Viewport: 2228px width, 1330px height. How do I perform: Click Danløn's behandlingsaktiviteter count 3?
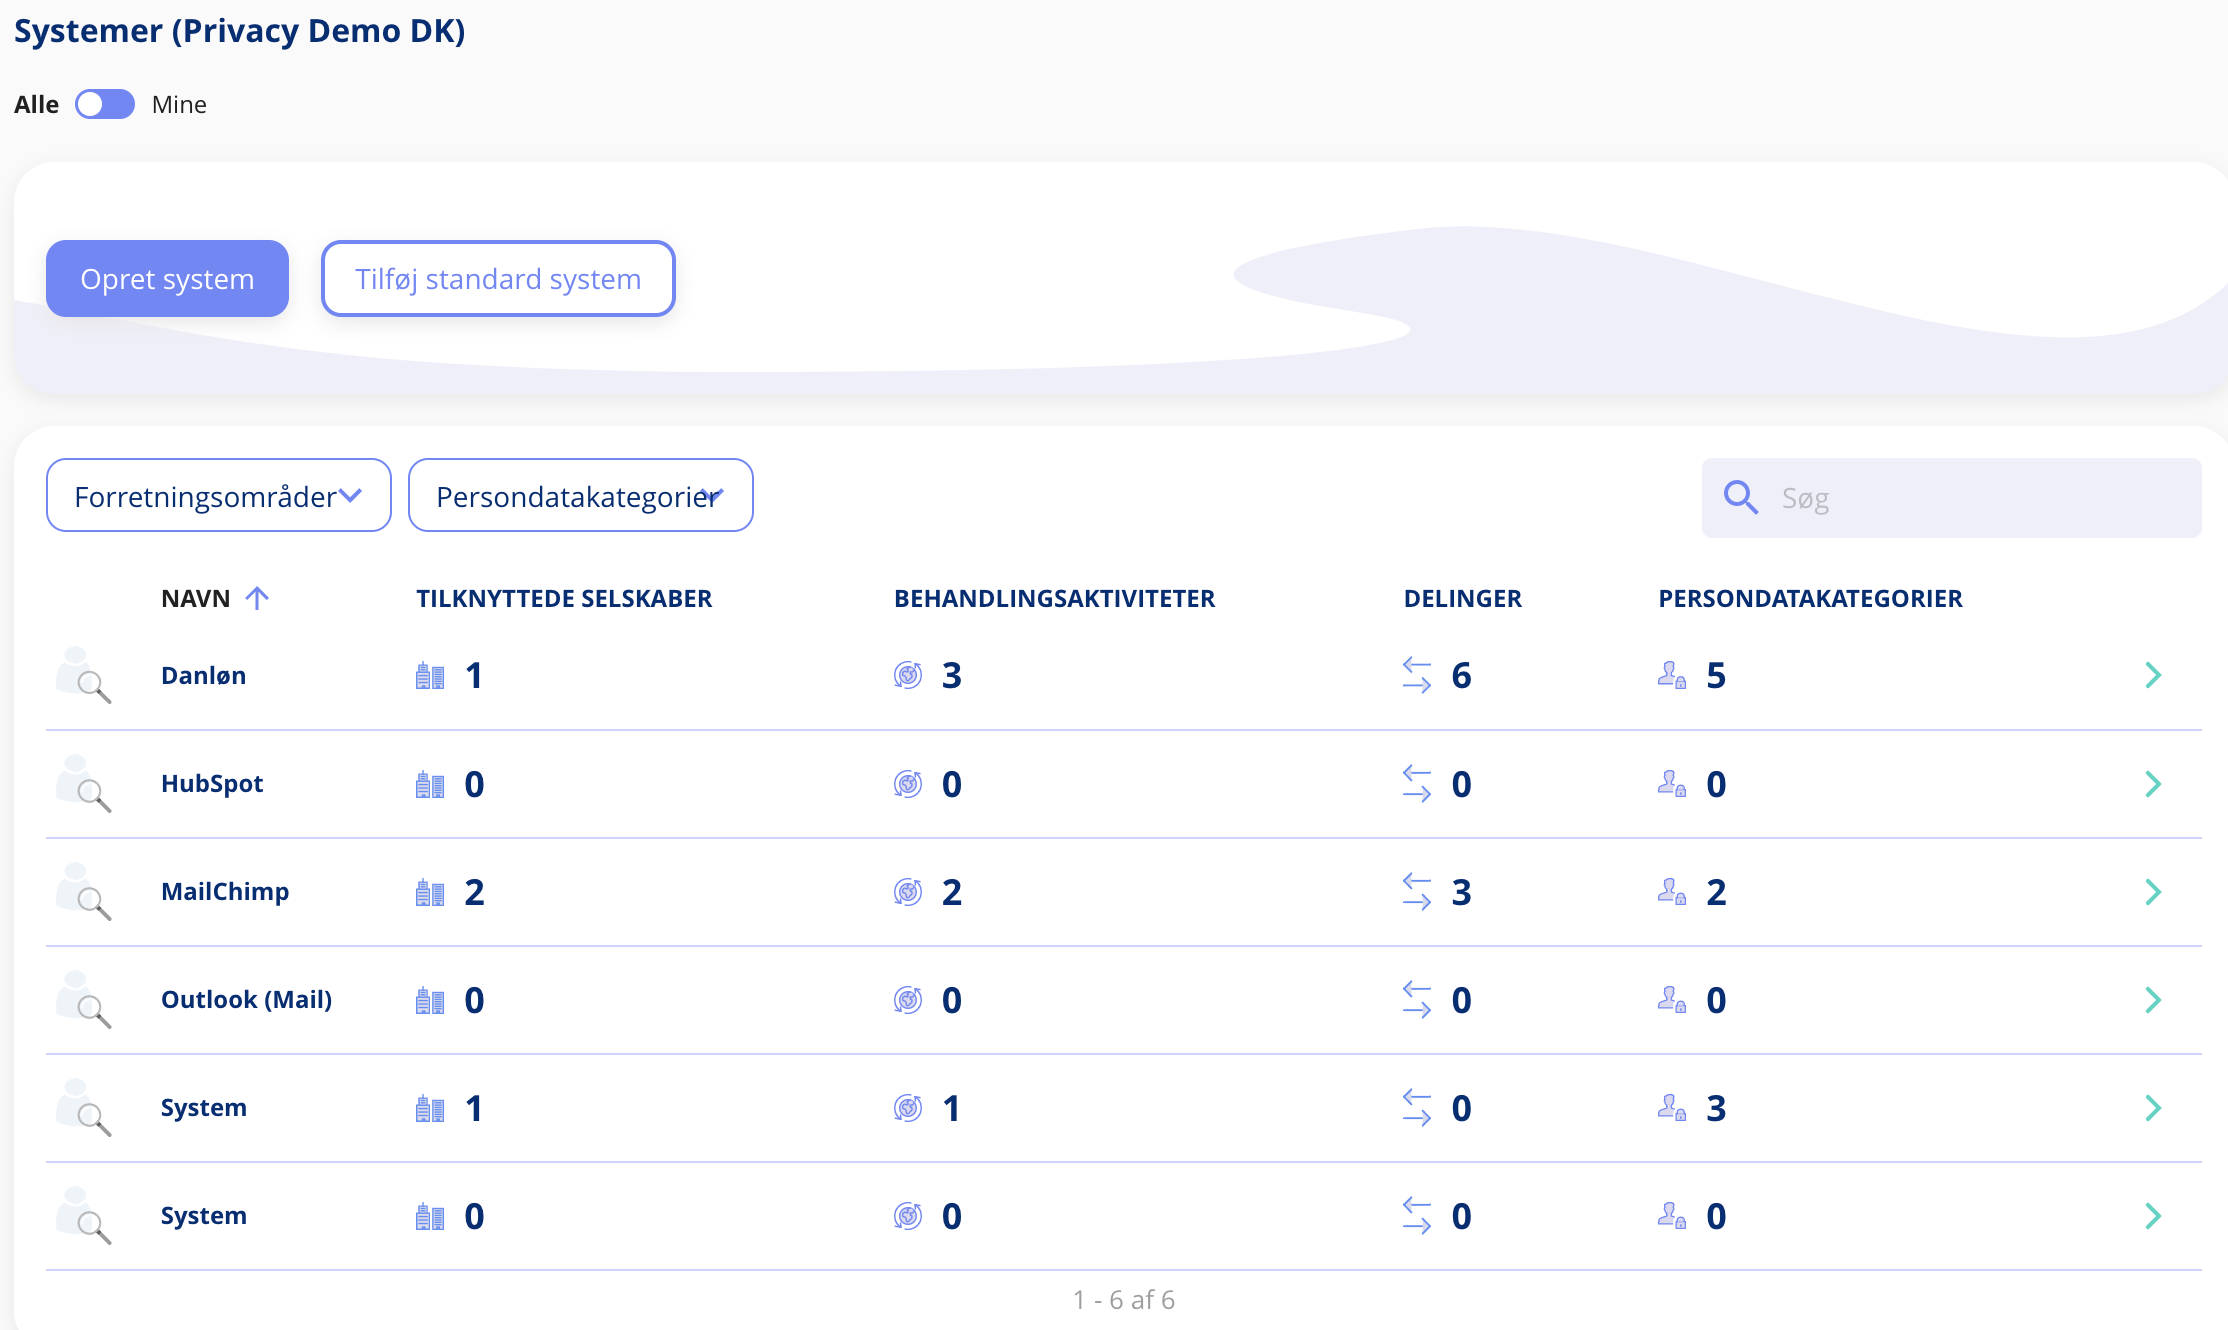coord(952,676)
